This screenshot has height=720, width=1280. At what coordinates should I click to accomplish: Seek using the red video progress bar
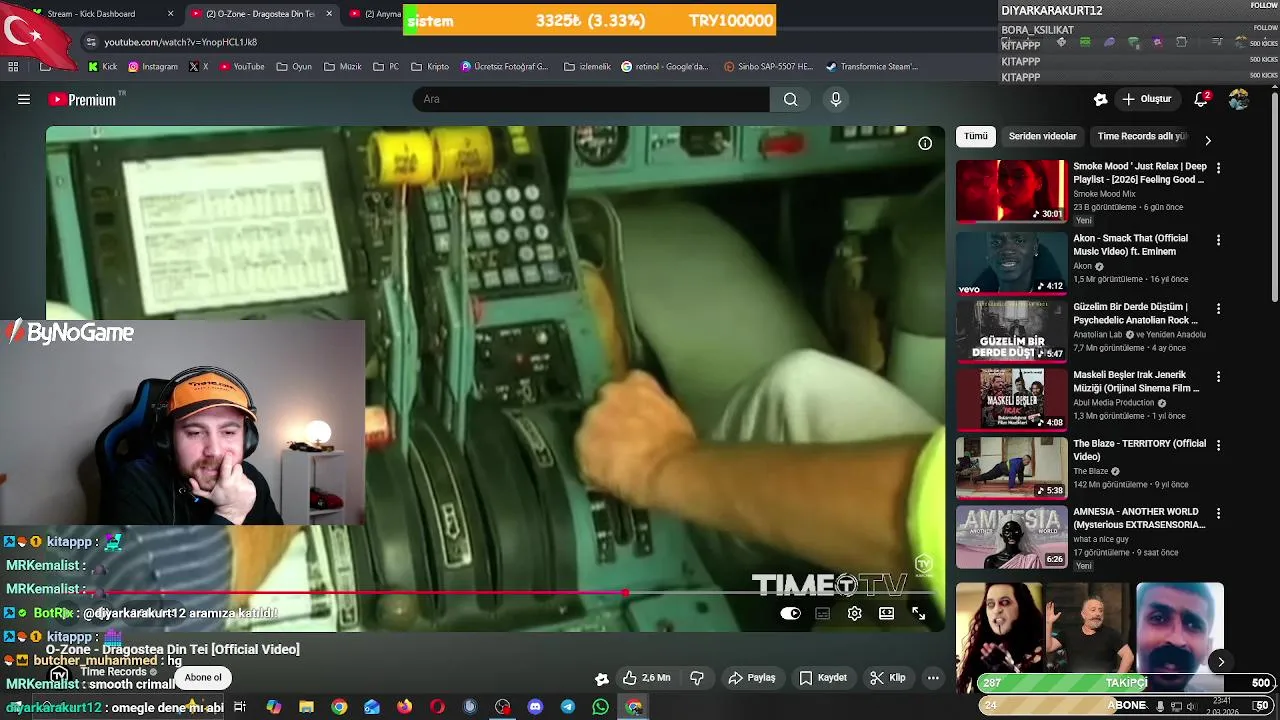495,593
